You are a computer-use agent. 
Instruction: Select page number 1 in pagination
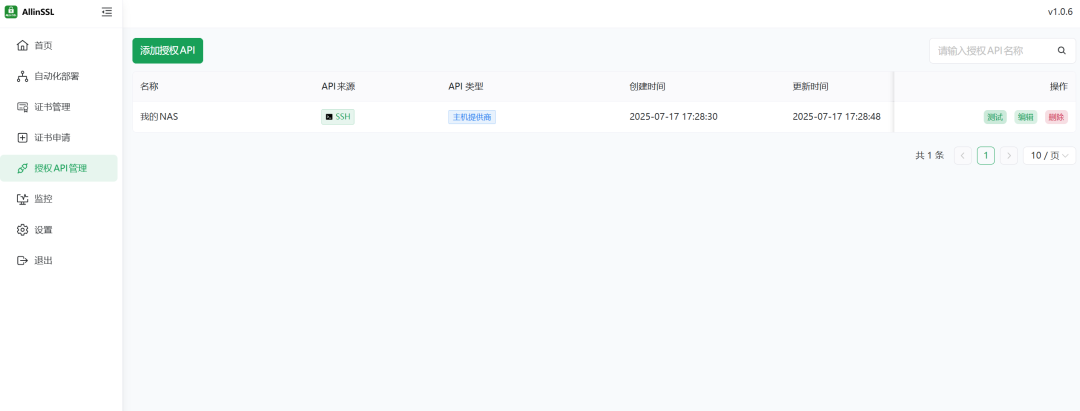point(986,156)
